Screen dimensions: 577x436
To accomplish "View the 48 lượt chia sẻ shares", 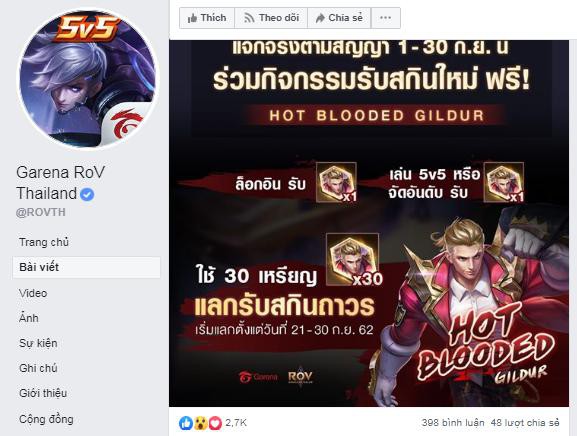I will [x=525, y=423].
